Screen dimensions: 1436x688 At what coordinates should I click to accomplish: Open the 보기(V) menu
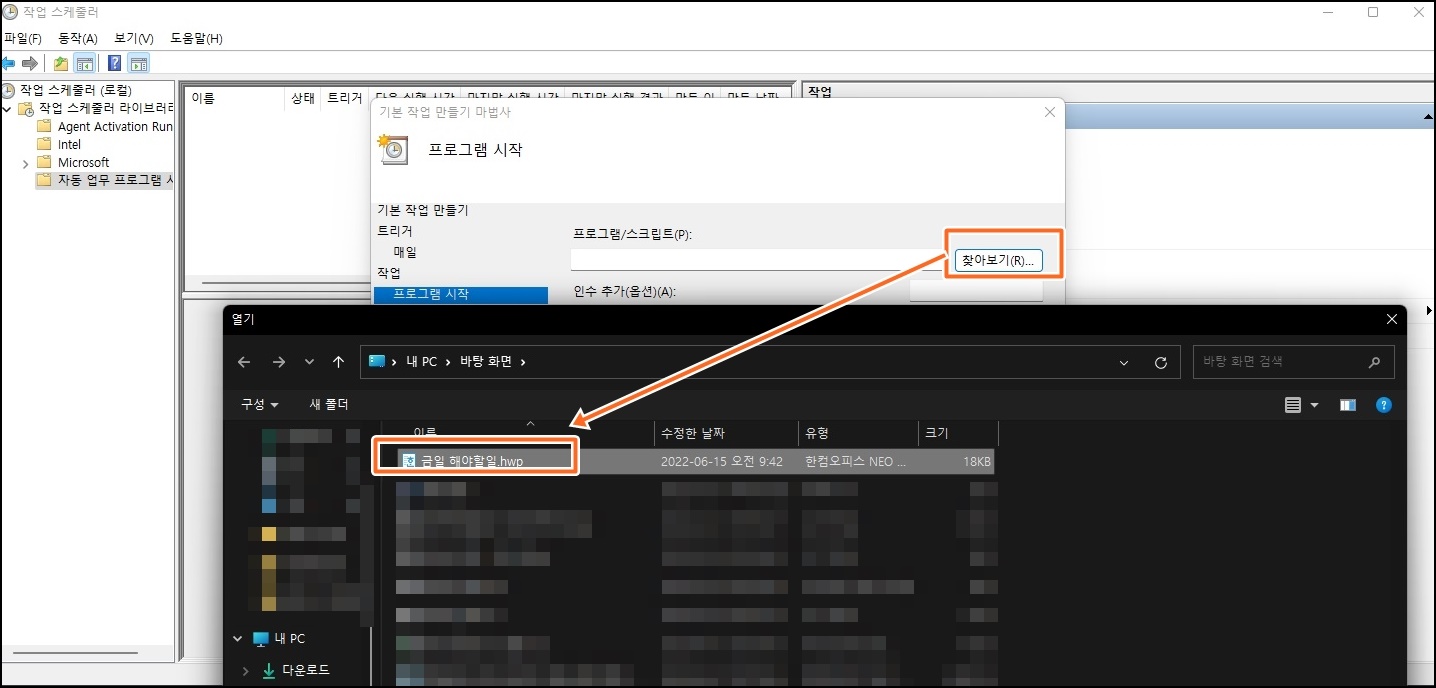tap(134, 38)
